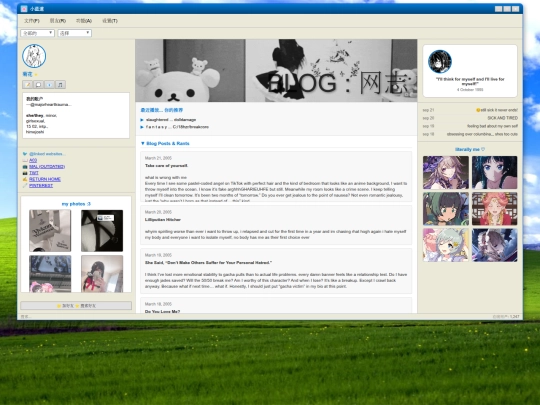Click the pencil edit icon under the profile name
The image size is (540, 405).
[28, 84]
